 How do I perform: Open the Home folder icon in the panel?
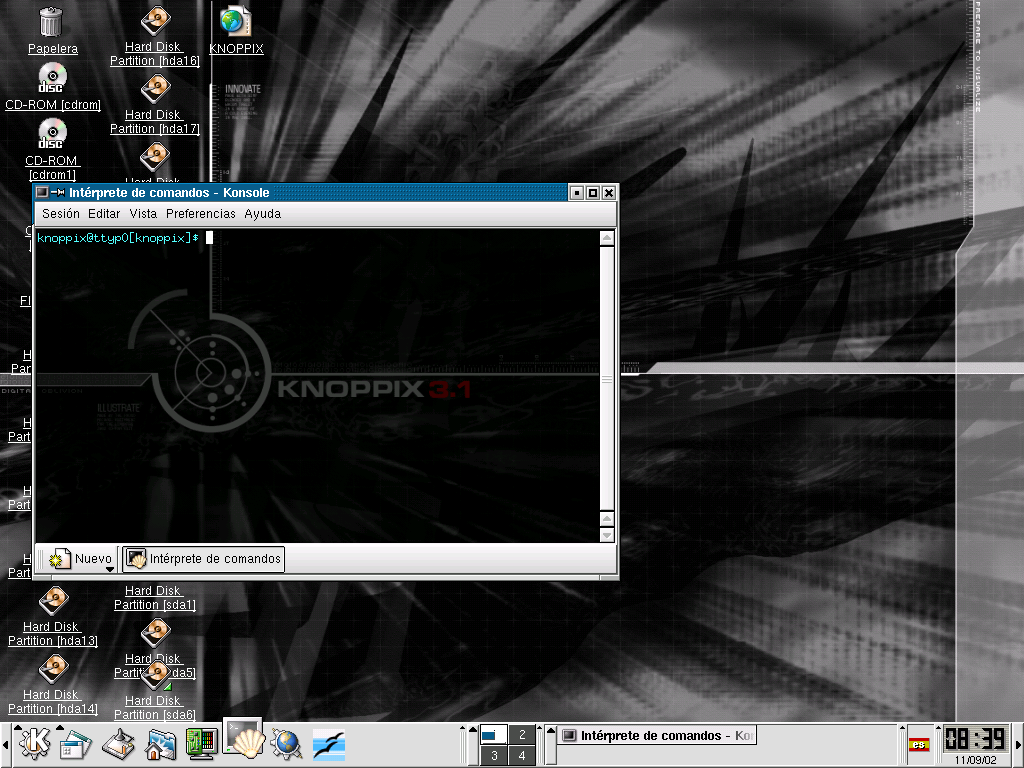pyautogui.click(x=160, y=744)
